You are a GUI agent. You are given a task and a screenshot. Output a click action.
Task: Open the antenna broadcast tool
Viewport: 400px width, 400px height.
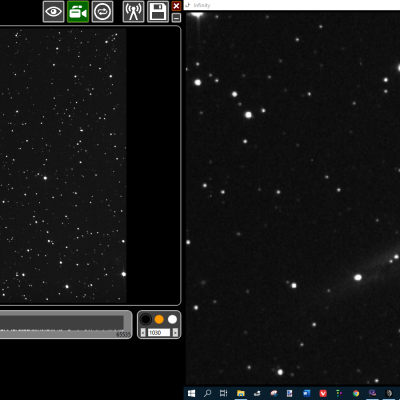(x=134, y=12)
